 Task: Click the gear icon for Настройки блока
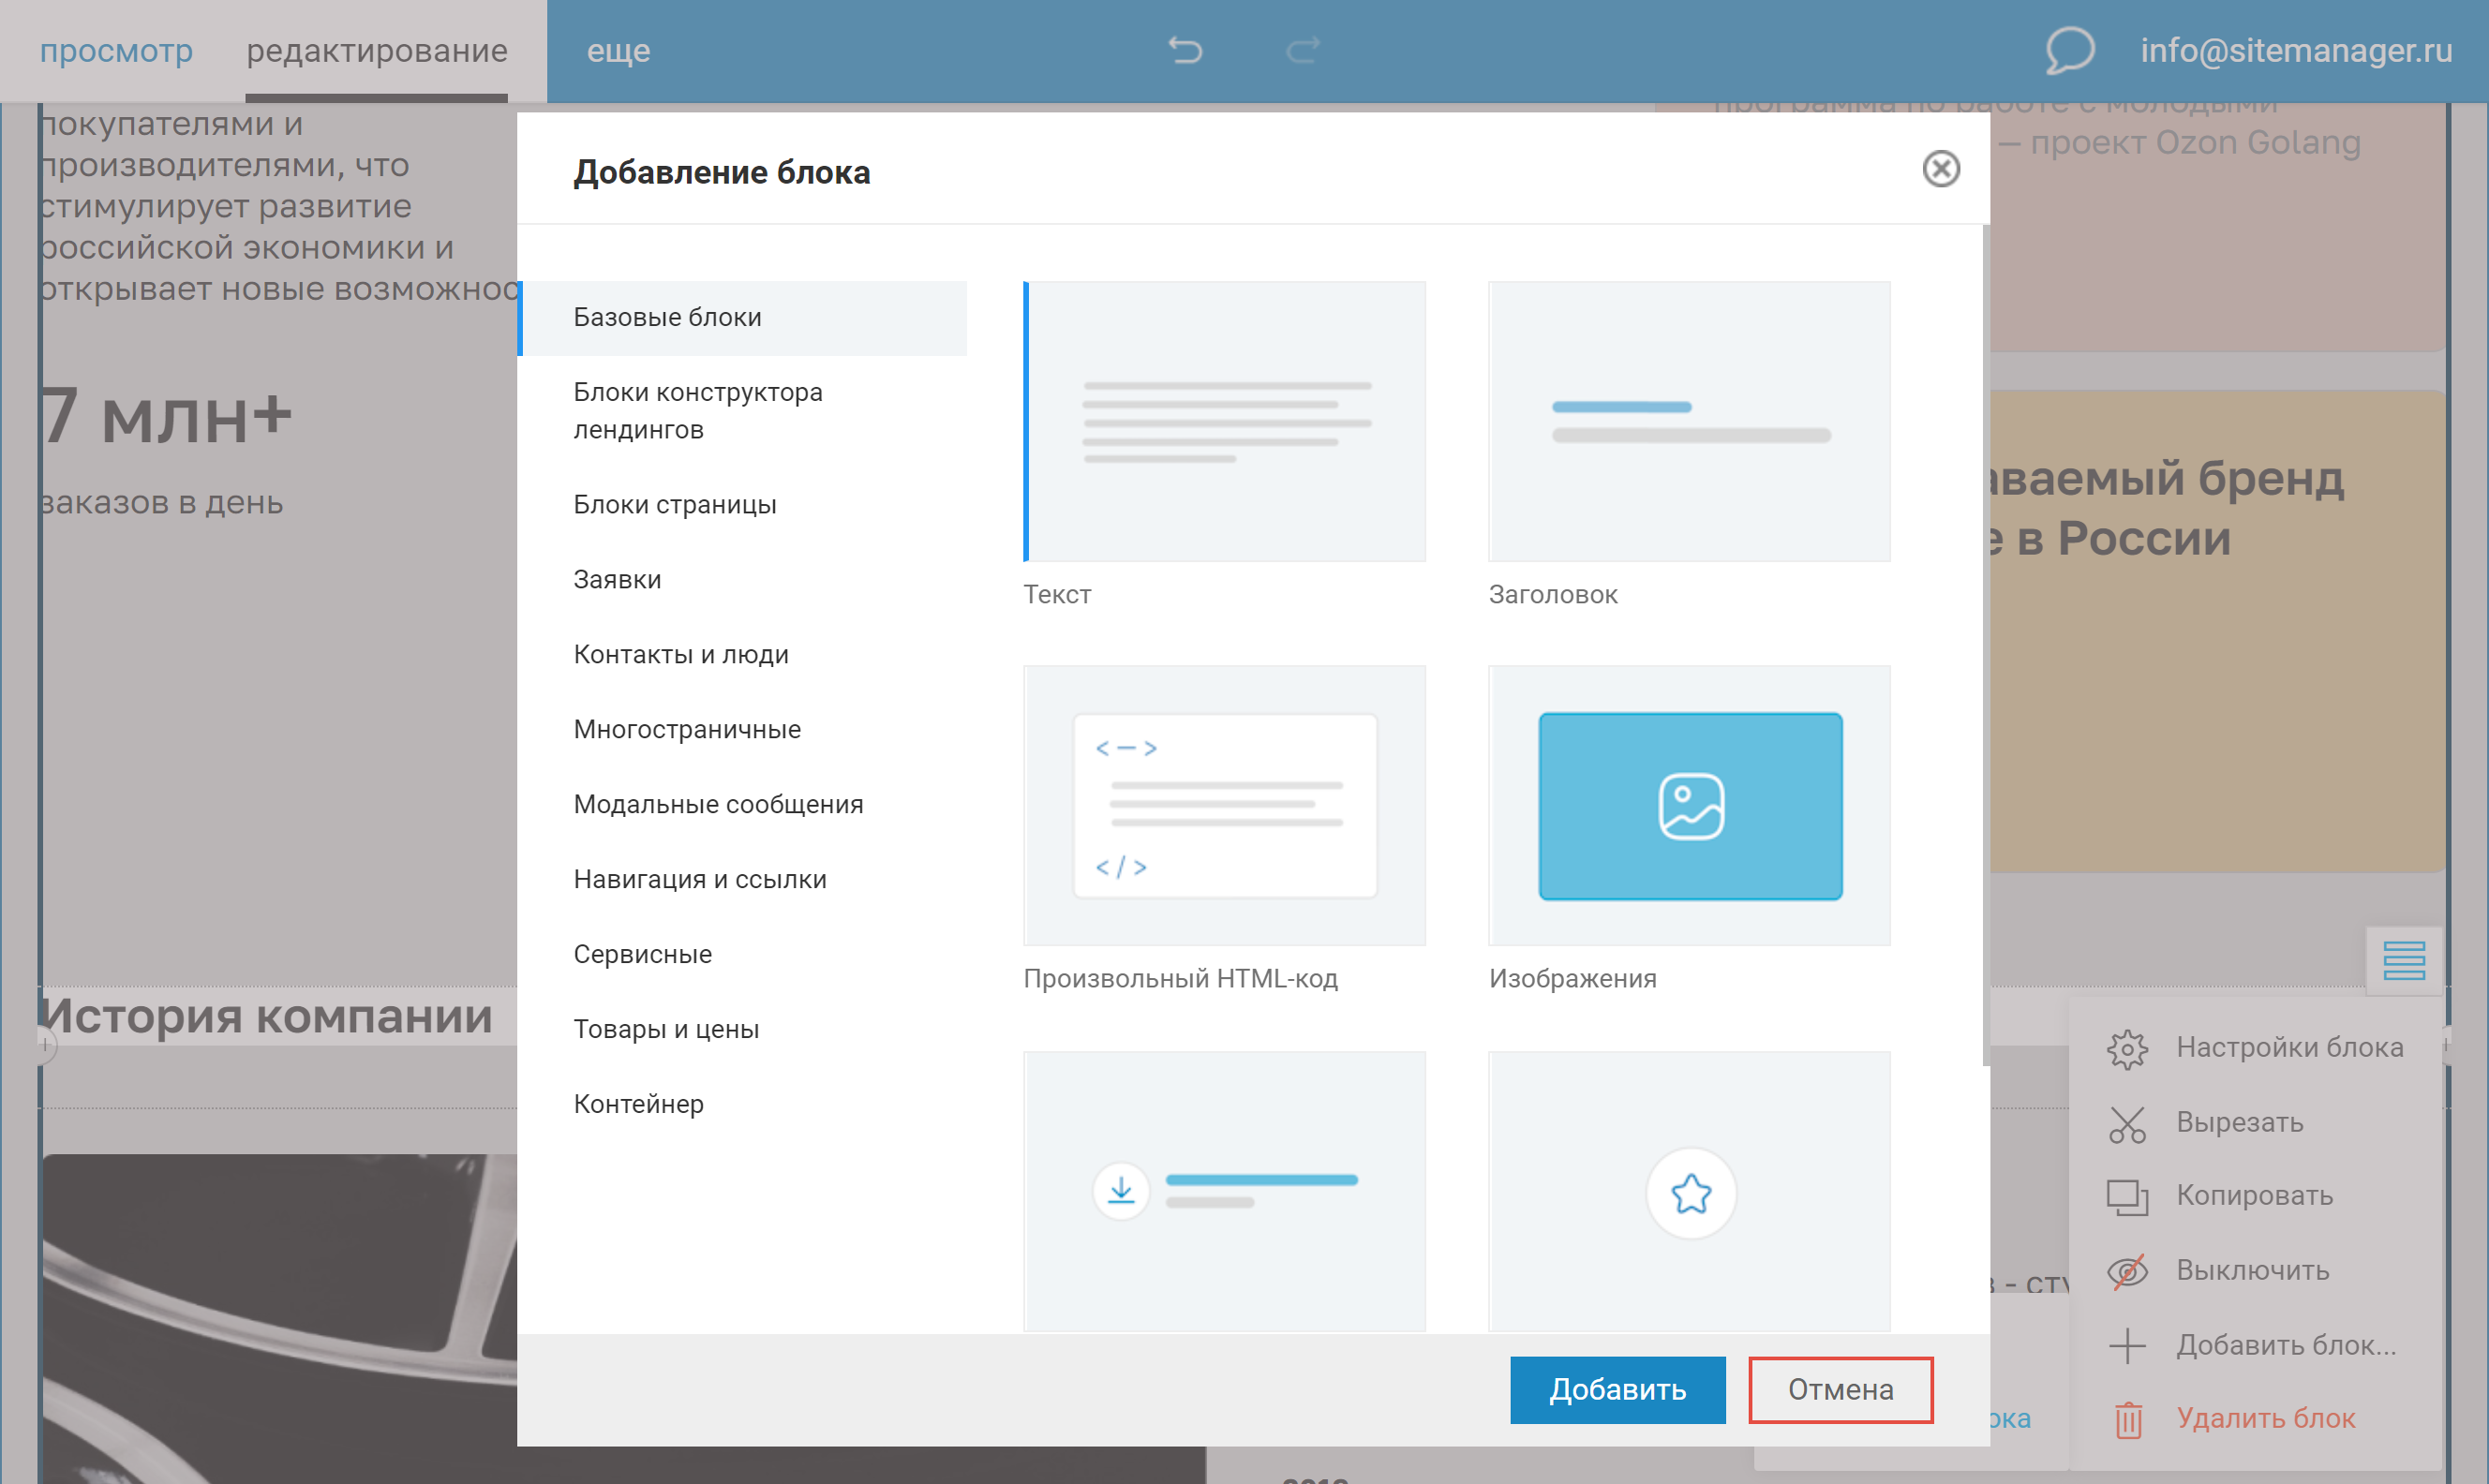click(x=2126, y=1049)
